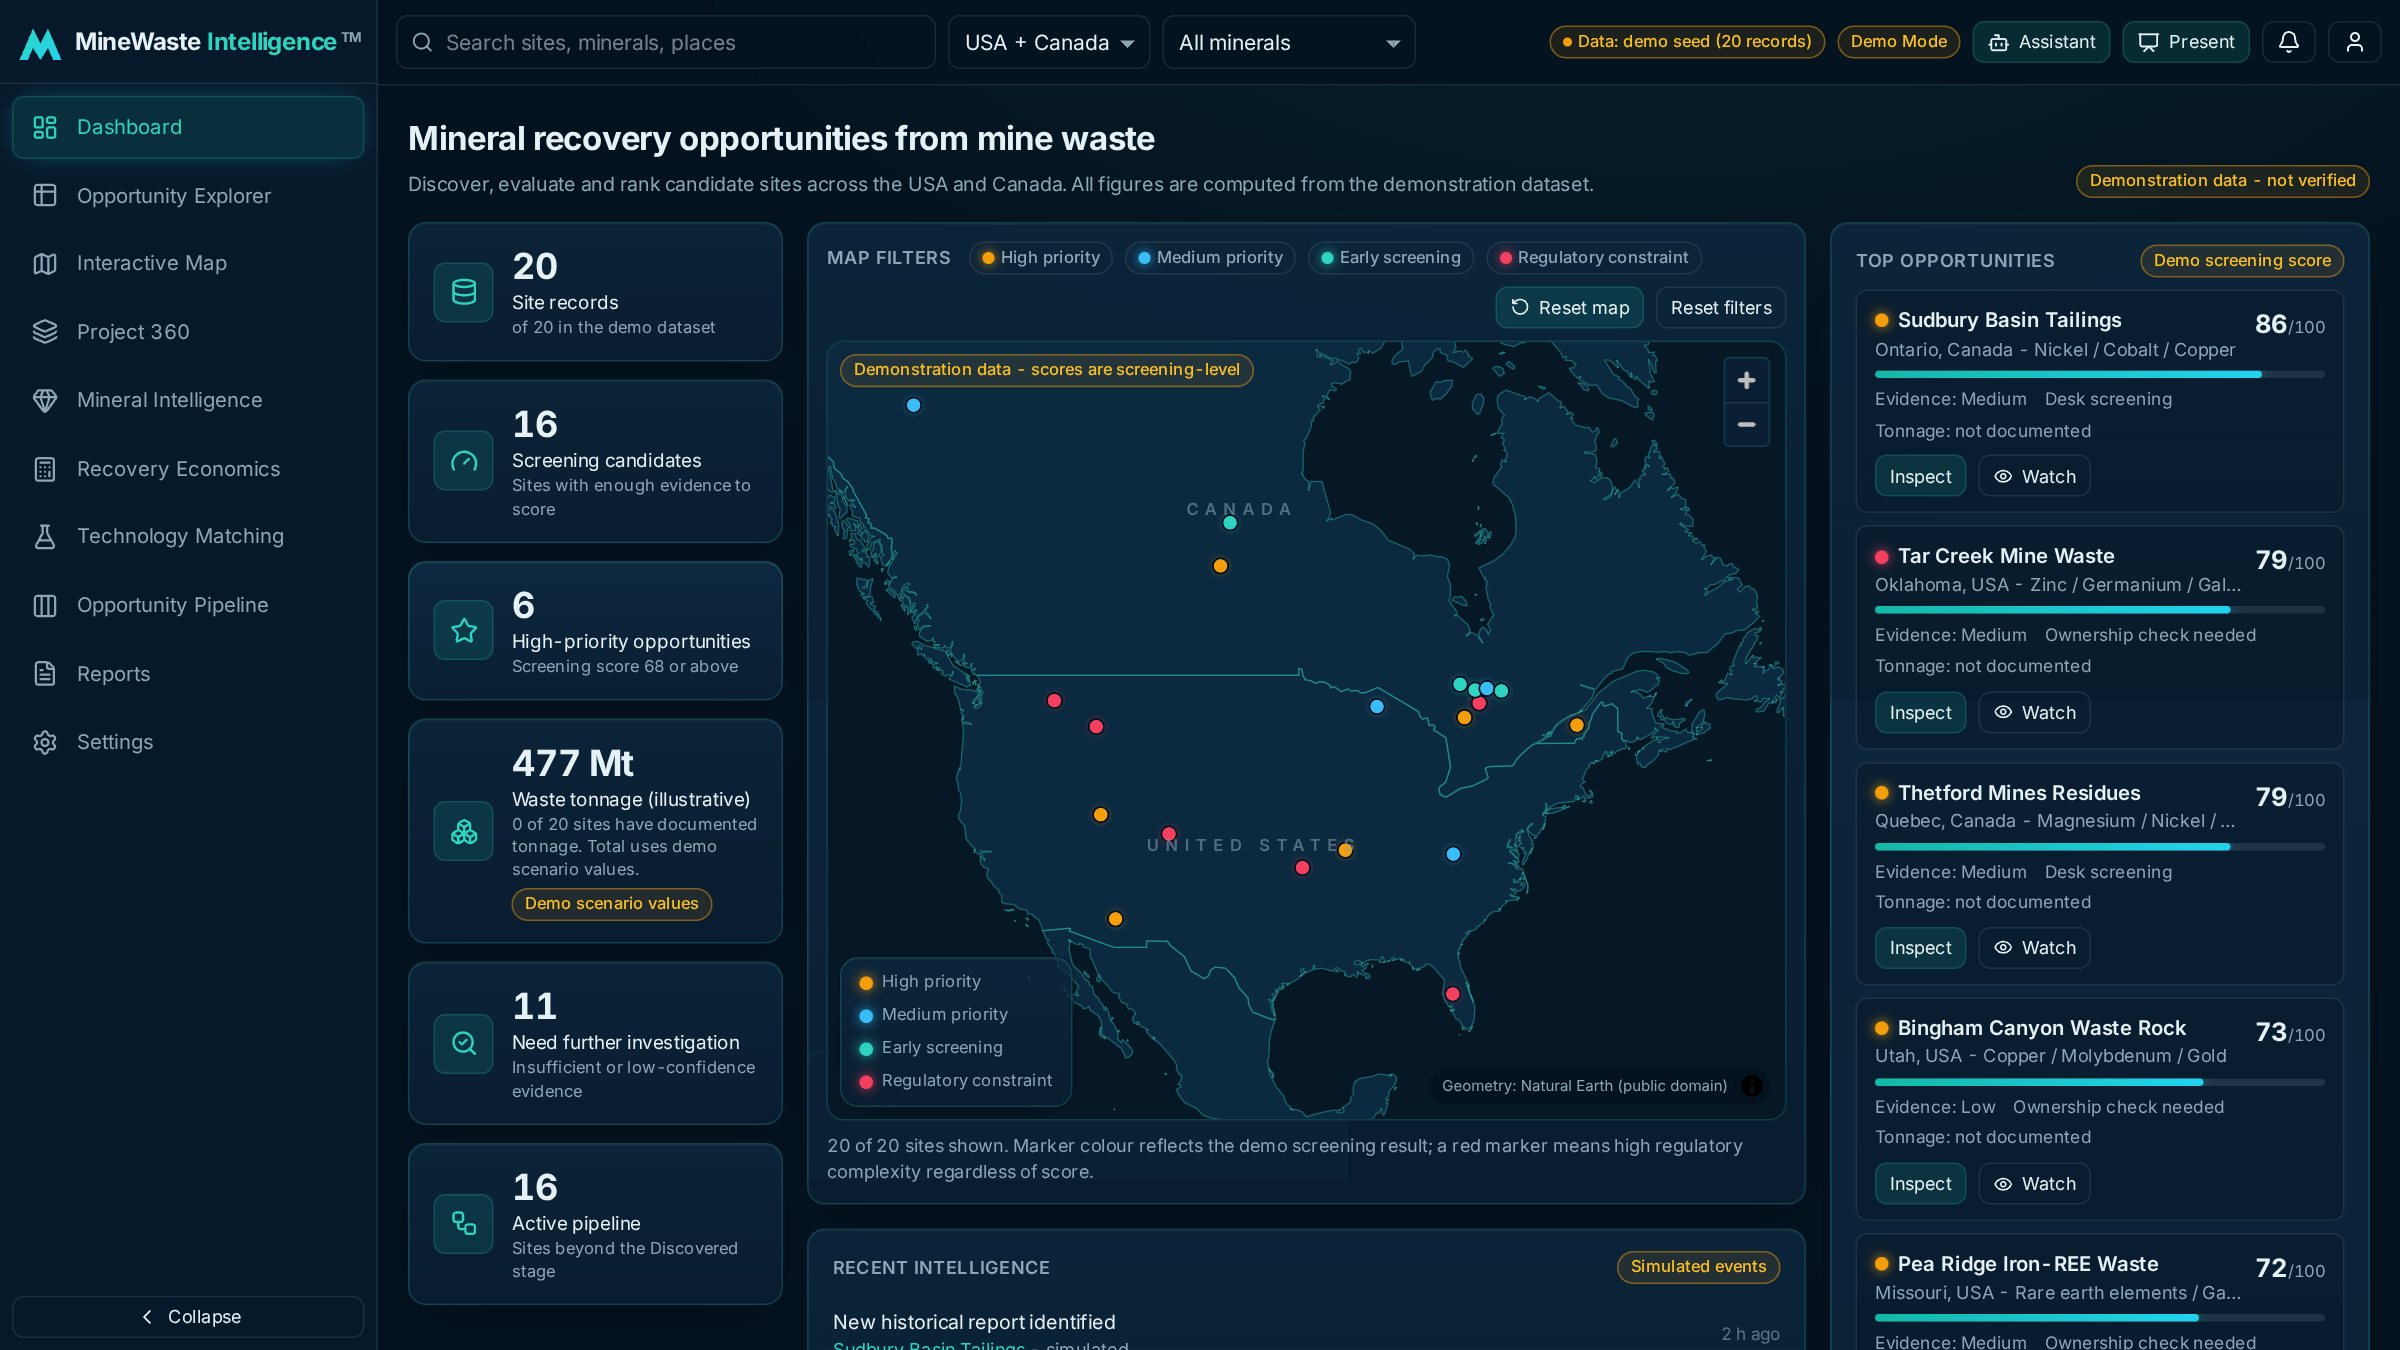Click the search sites input field
The height and width of the screenshot is (1350, 2400).
pyautogui.click(x=665, y=42)
